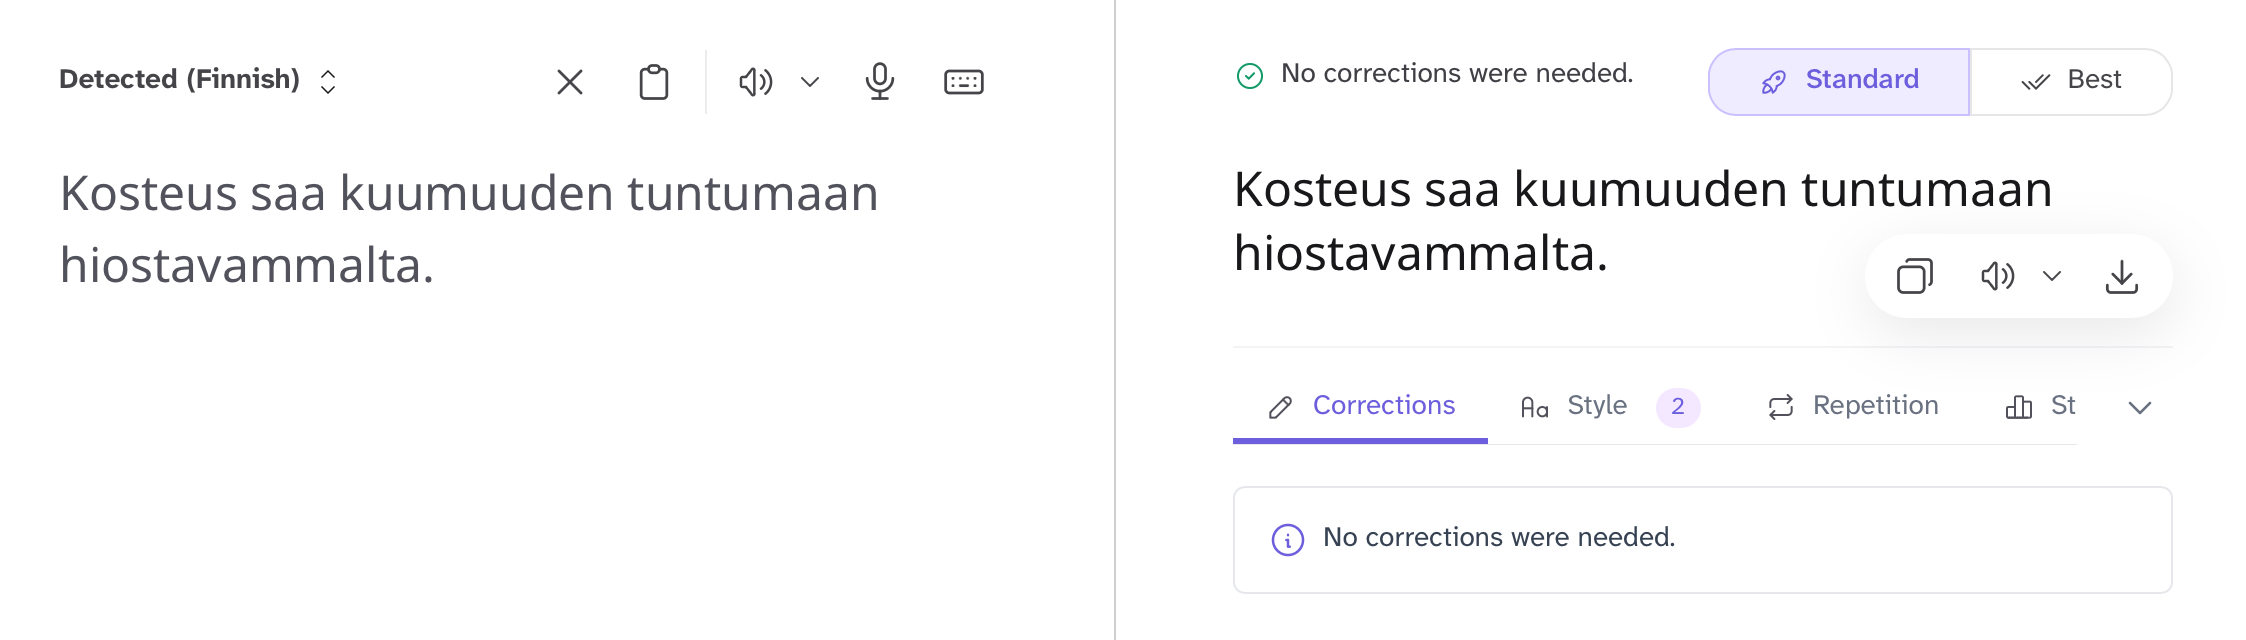The height and width of the screenshot is (640, 2246).
Task: Click the corrected output text
Action: (1642, 221)
